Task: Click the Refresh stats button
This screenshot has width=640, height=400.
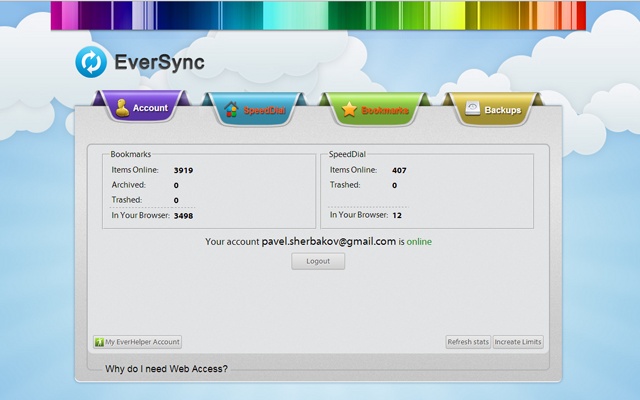Action: coord(468,342)
